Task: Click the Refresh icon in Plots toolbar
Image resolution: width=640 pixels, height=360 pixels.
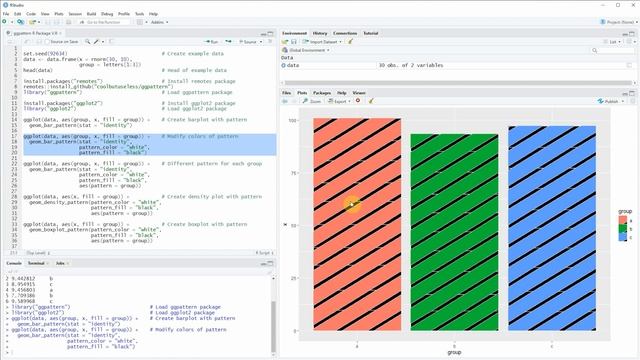Action: 633,101
